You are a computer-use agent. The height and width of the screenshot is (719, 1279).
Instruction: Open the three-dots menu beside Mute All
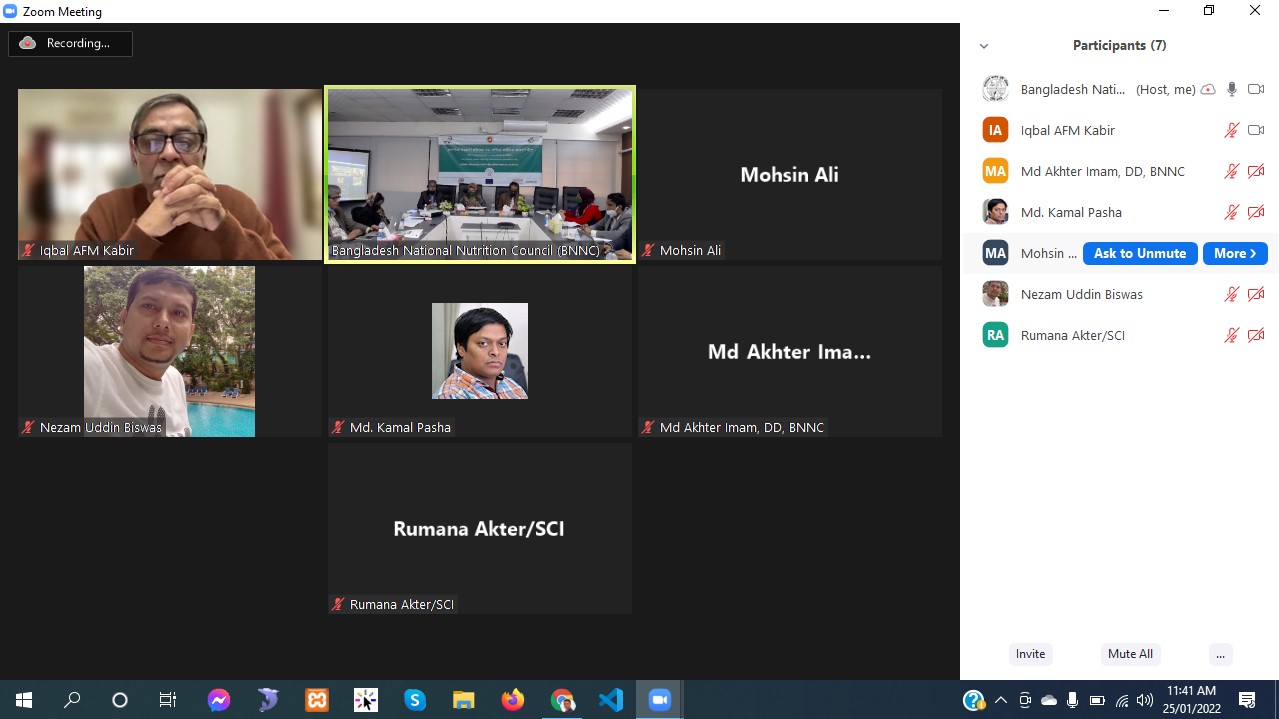pyautogui.click(x=1218, y=654)
